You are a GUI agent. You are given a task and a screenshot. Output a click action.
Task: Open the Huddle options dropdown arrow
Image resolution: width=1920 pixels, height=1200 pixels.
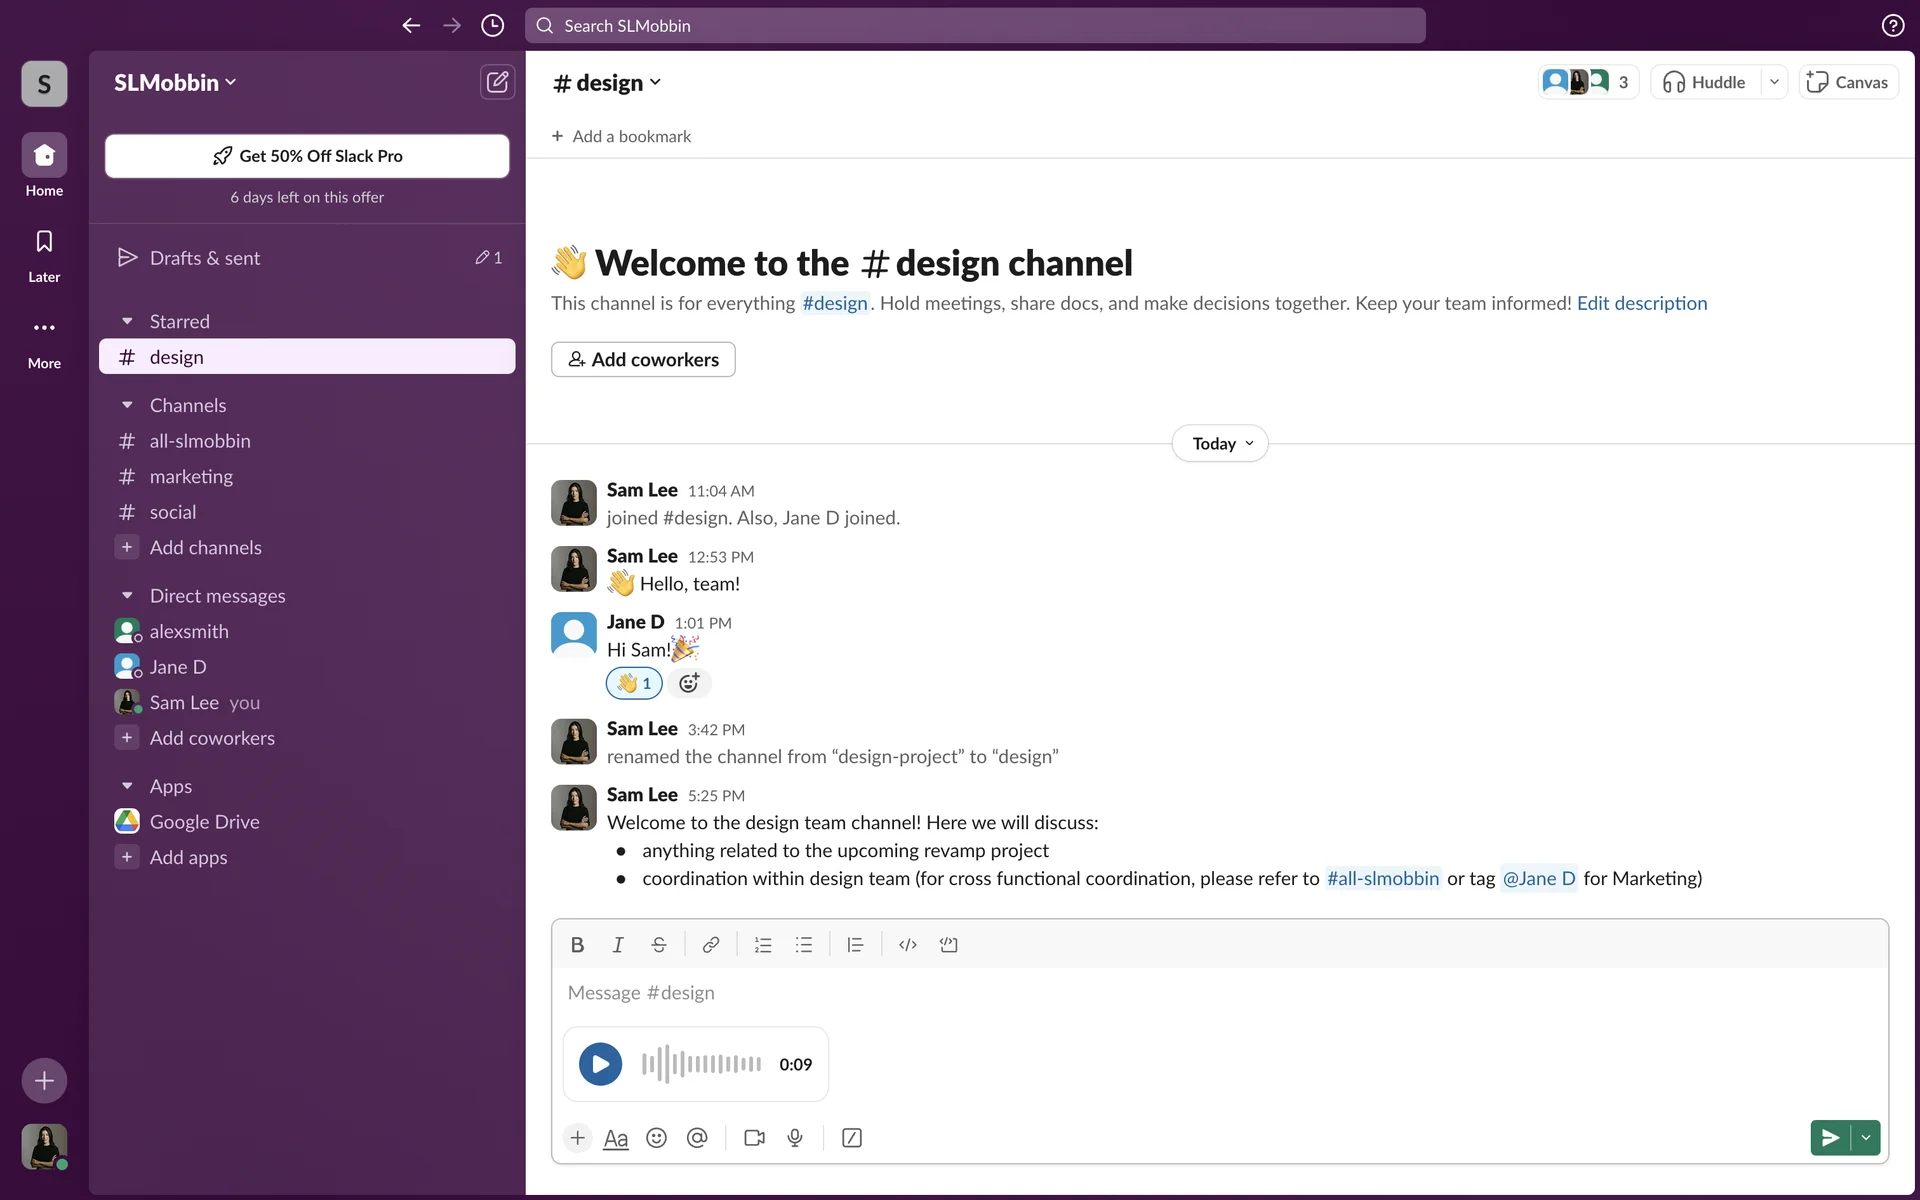1774,82
